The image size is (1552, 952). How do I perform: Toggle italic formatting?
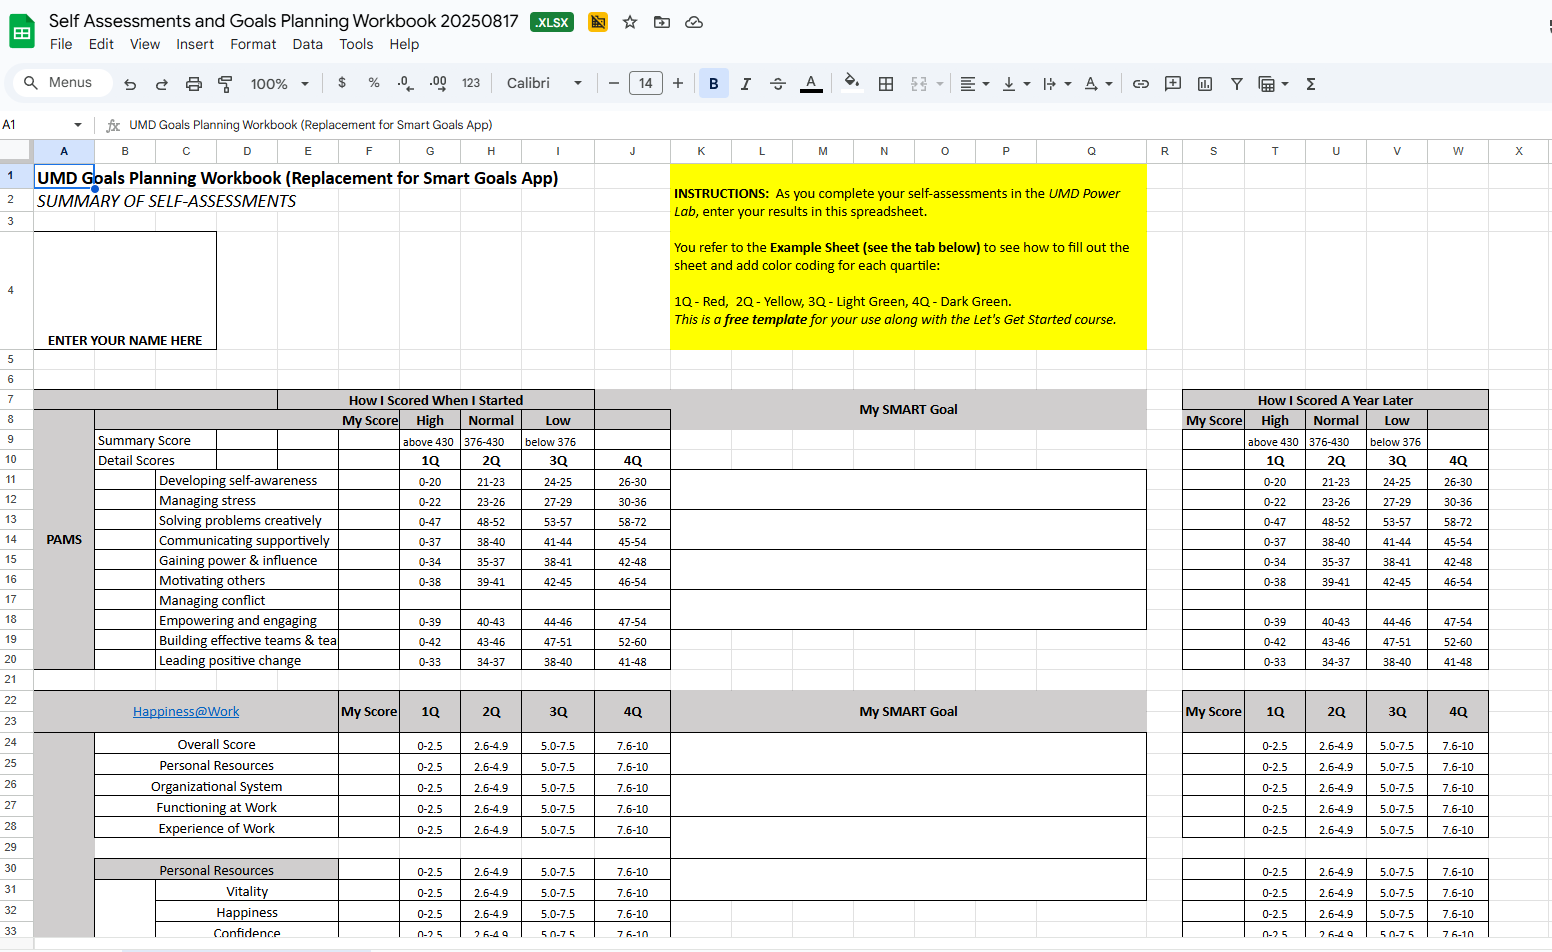pos(746,84)
